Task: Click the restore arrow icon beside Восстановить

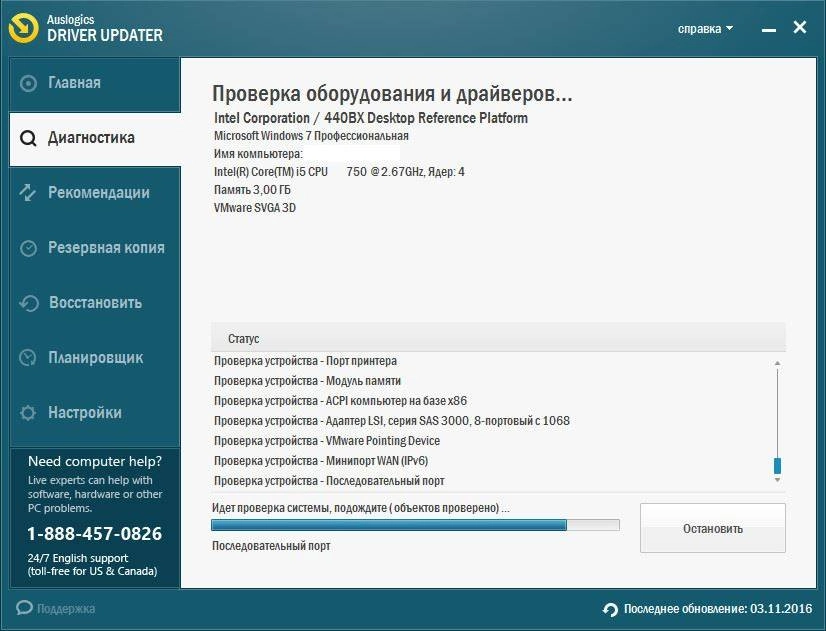Action: 29,303
